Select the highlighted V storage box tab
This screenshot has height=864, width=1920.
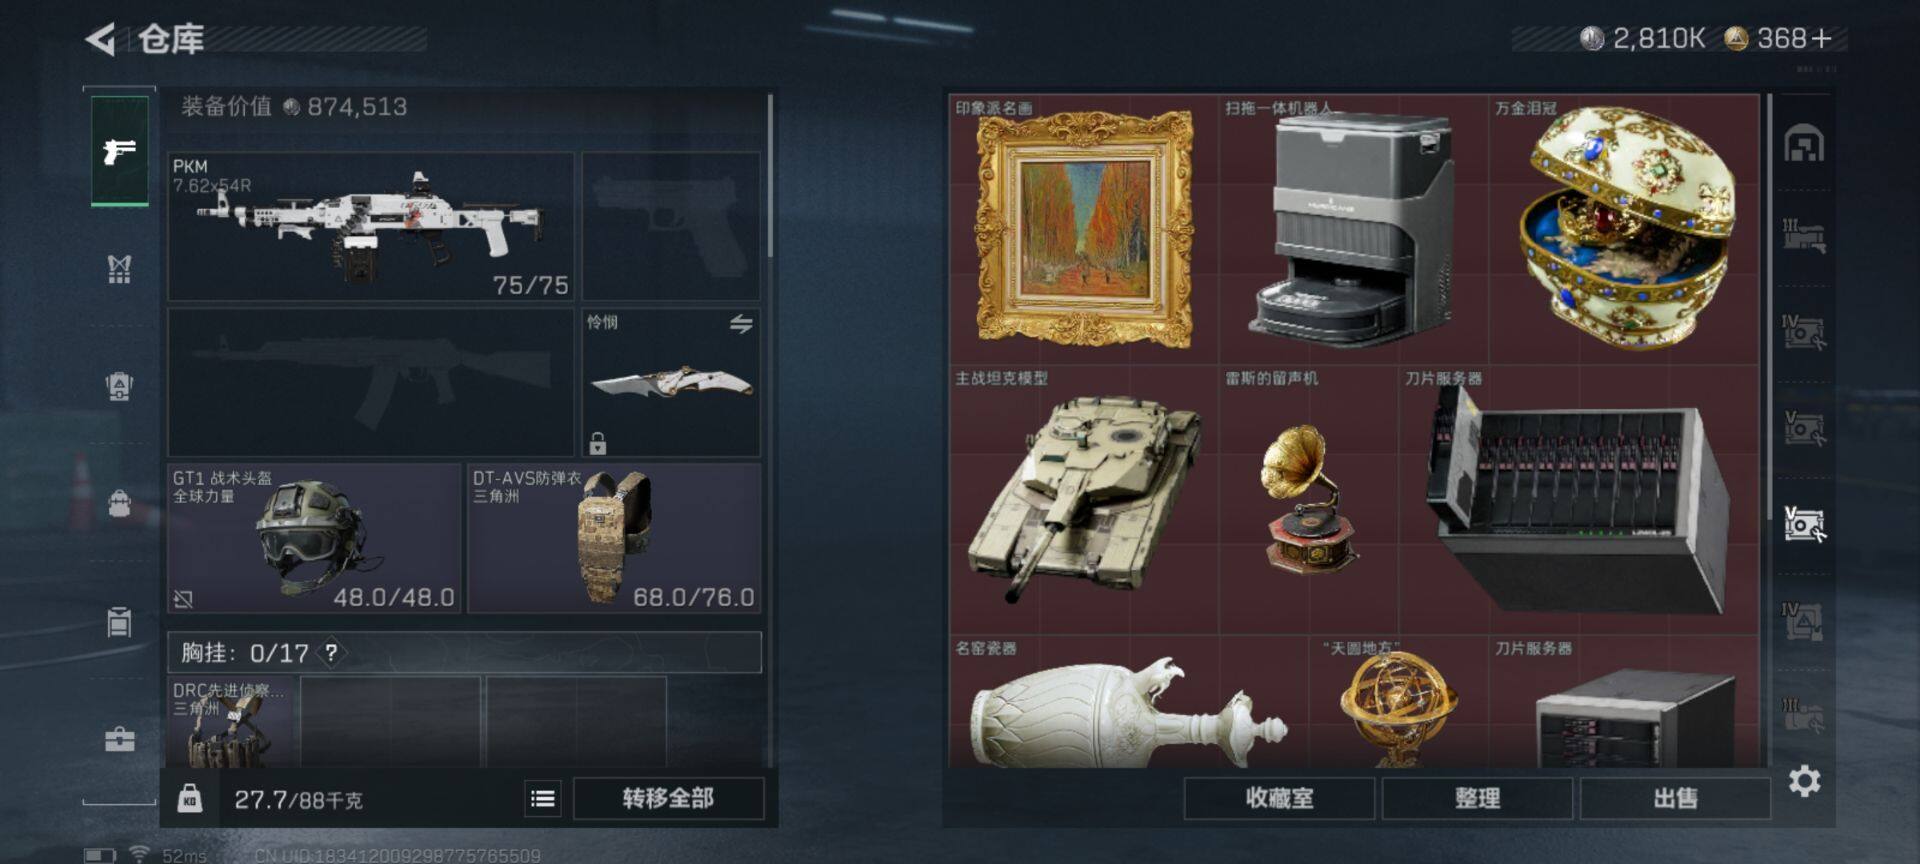point(1804,523)
